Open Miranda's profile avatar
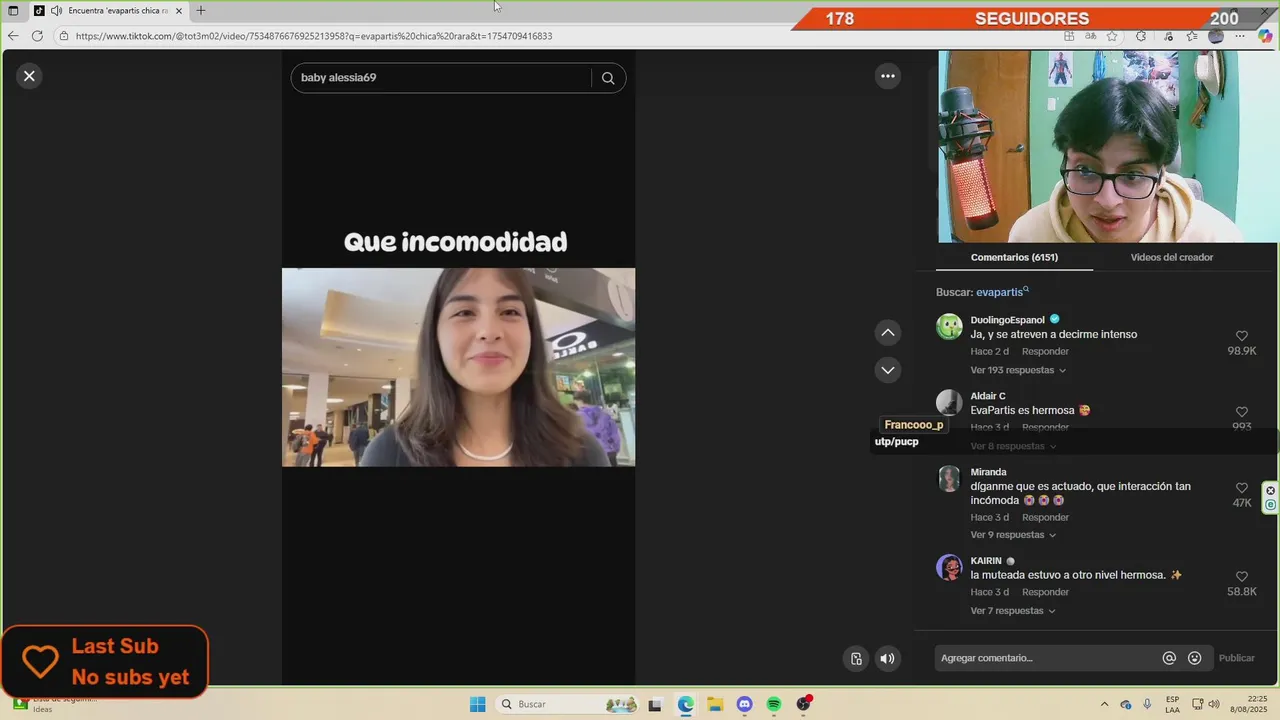Screen dimensions: 1280x720 click(x=949, y=479)
